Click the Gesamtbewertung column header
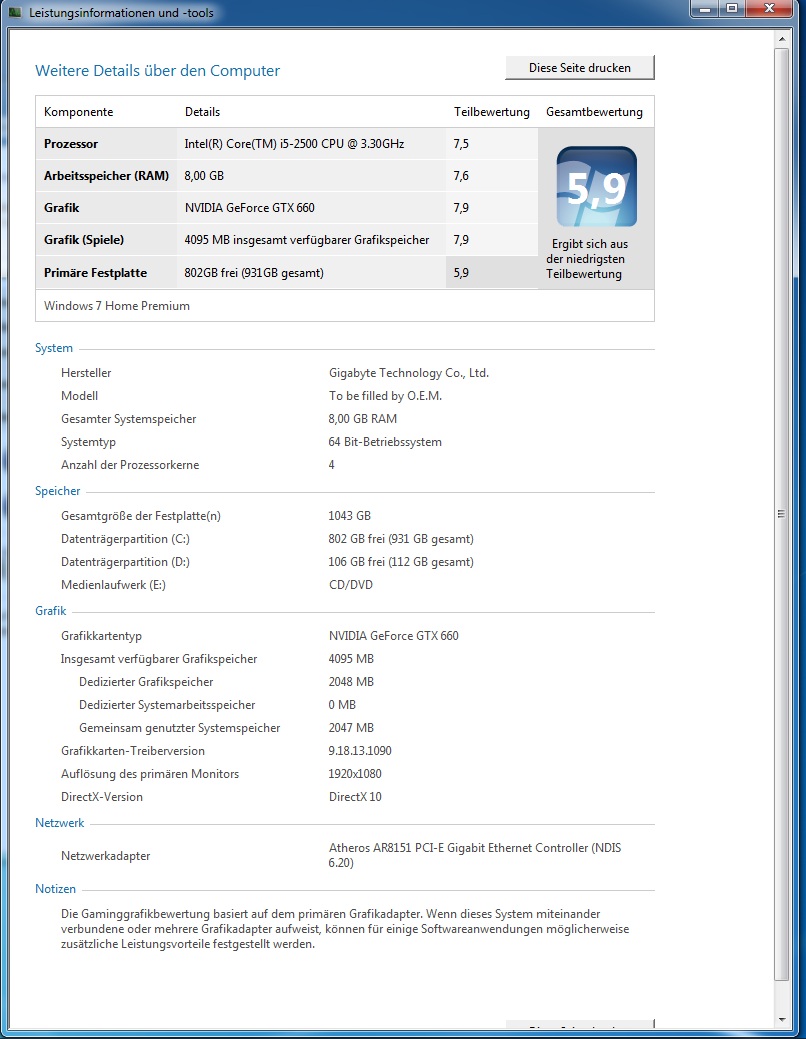The image size is (806, 1039). click(595, 112)
